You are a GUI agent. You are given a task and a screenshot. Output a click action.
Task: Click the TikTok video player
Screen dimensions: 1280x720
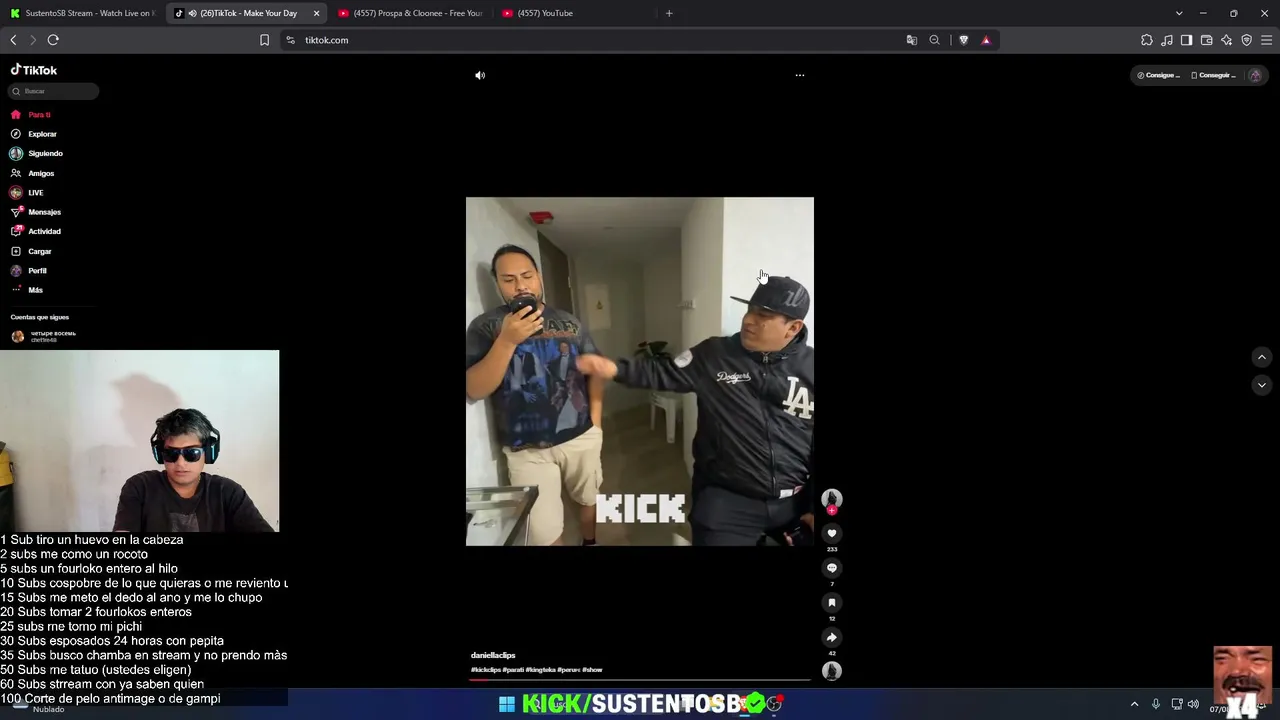coord(640,371)
